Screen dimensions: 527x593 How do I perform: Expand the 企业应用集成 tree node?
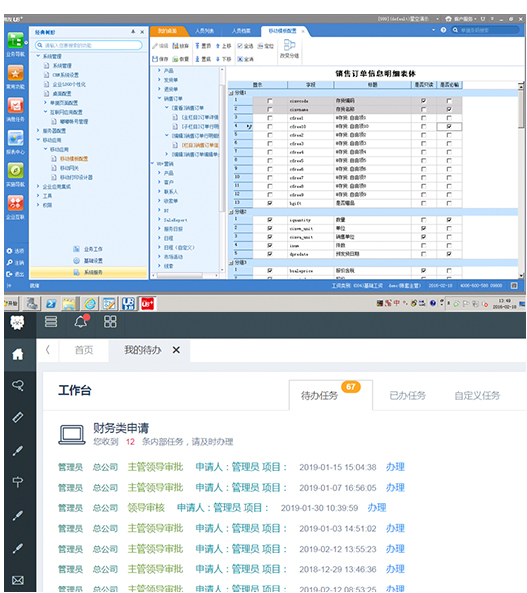(x=38, y=186)
